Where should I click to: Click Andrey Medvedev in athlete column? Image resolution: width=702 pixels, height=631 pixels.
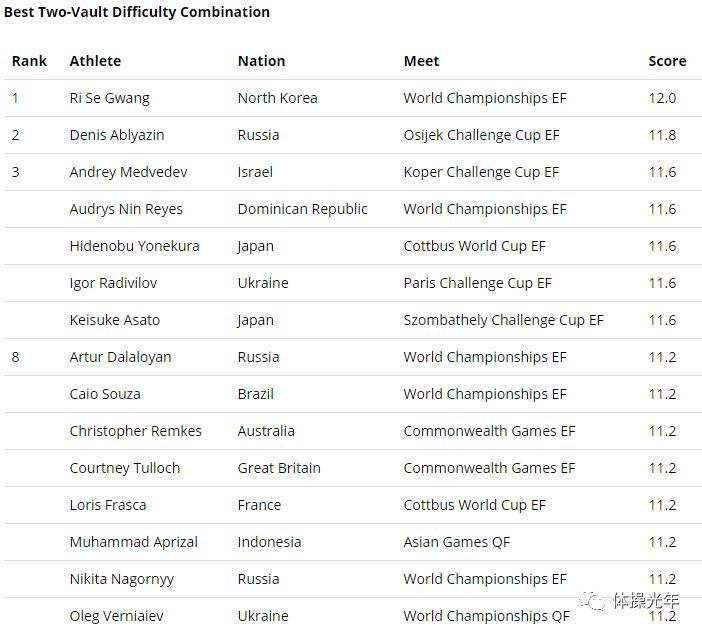coord(128,172)
